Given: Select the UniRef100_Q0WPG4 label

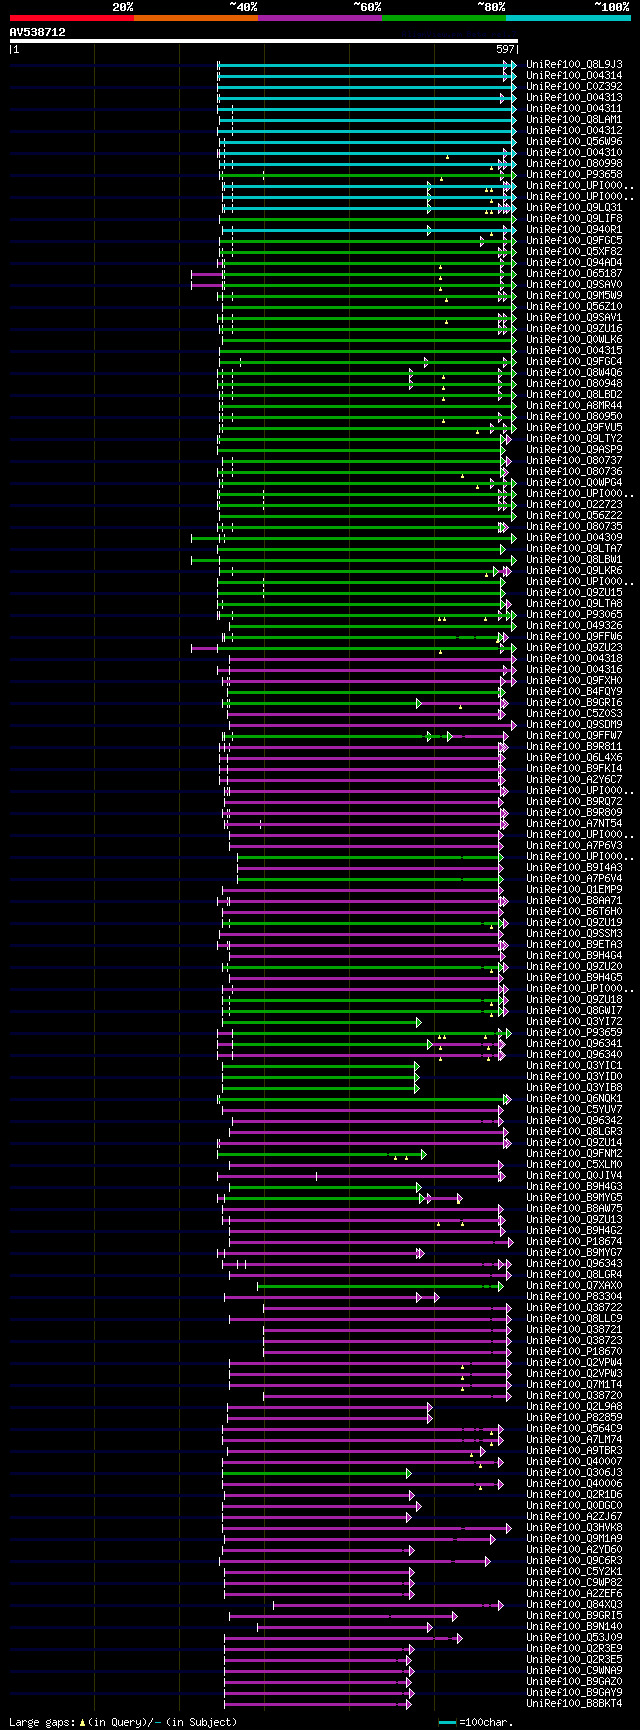Looking at the screenshot, I should 574,482.
